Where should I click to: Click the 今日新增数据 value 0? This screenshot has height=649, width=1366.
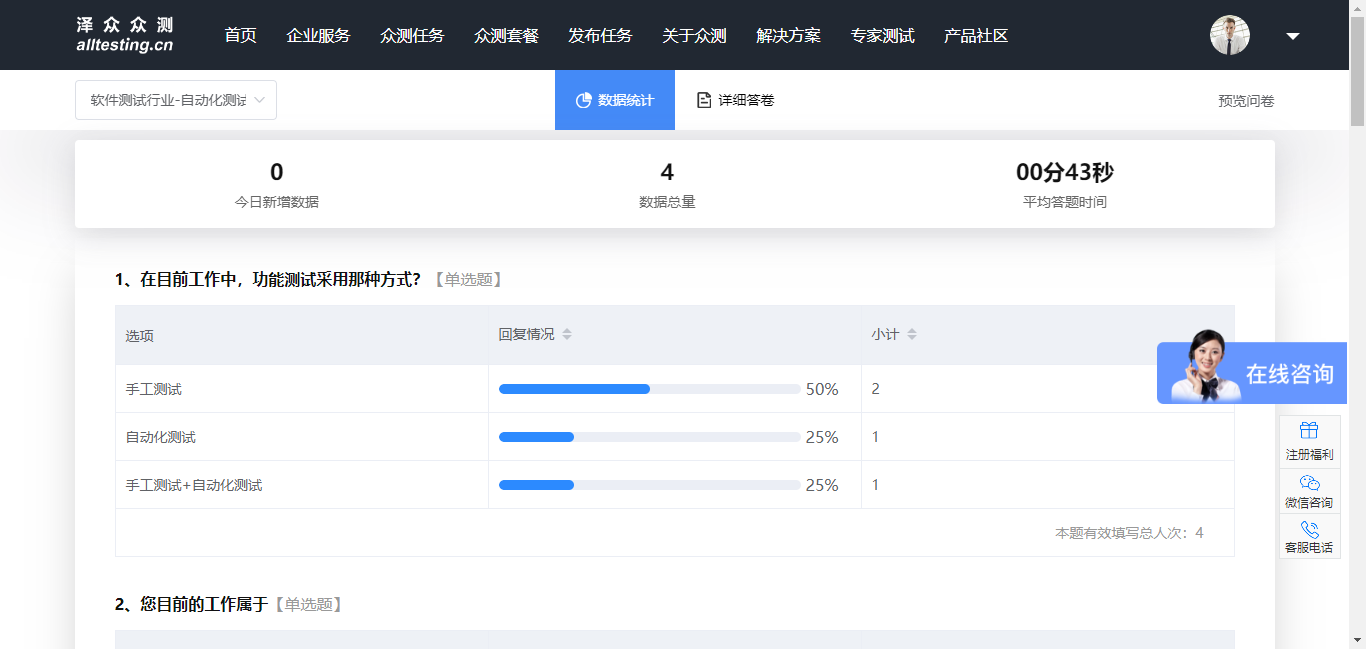coord(277,172)
